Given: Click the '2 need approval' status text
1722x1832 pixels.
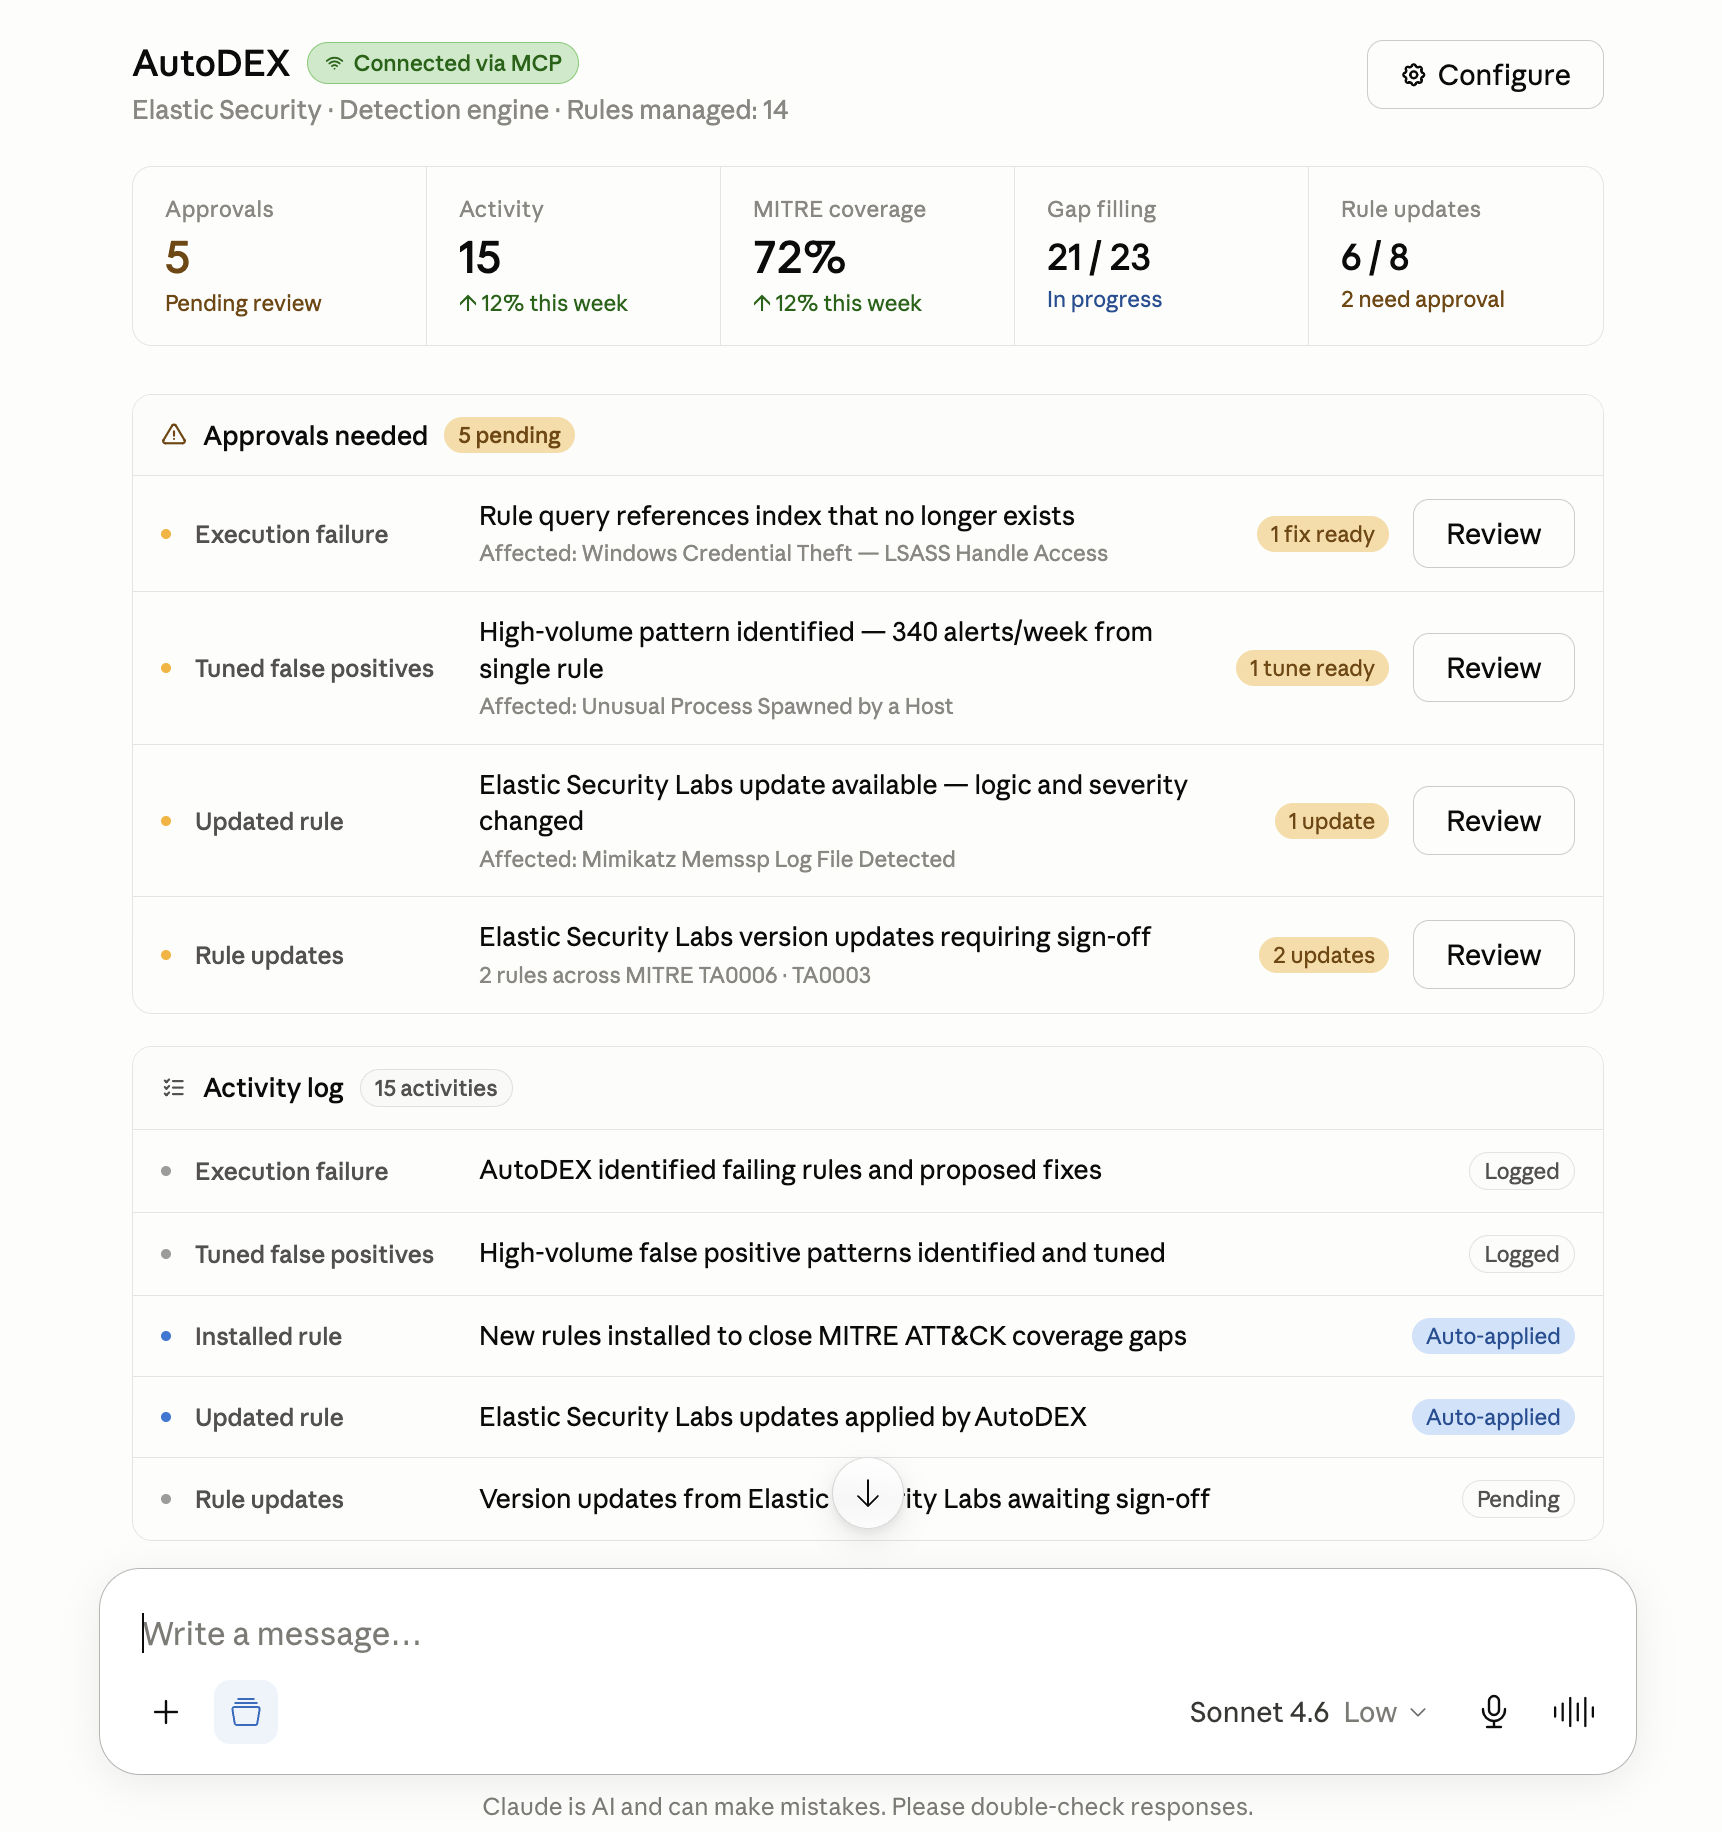Looking at the screenshot, I should click(1422, 299).
